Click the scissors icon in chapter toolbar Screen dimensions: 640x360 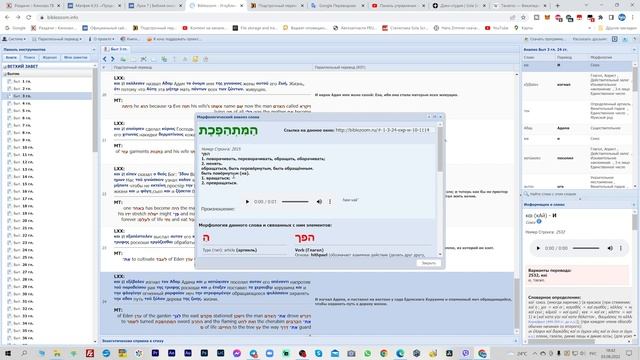pos(144,59)
